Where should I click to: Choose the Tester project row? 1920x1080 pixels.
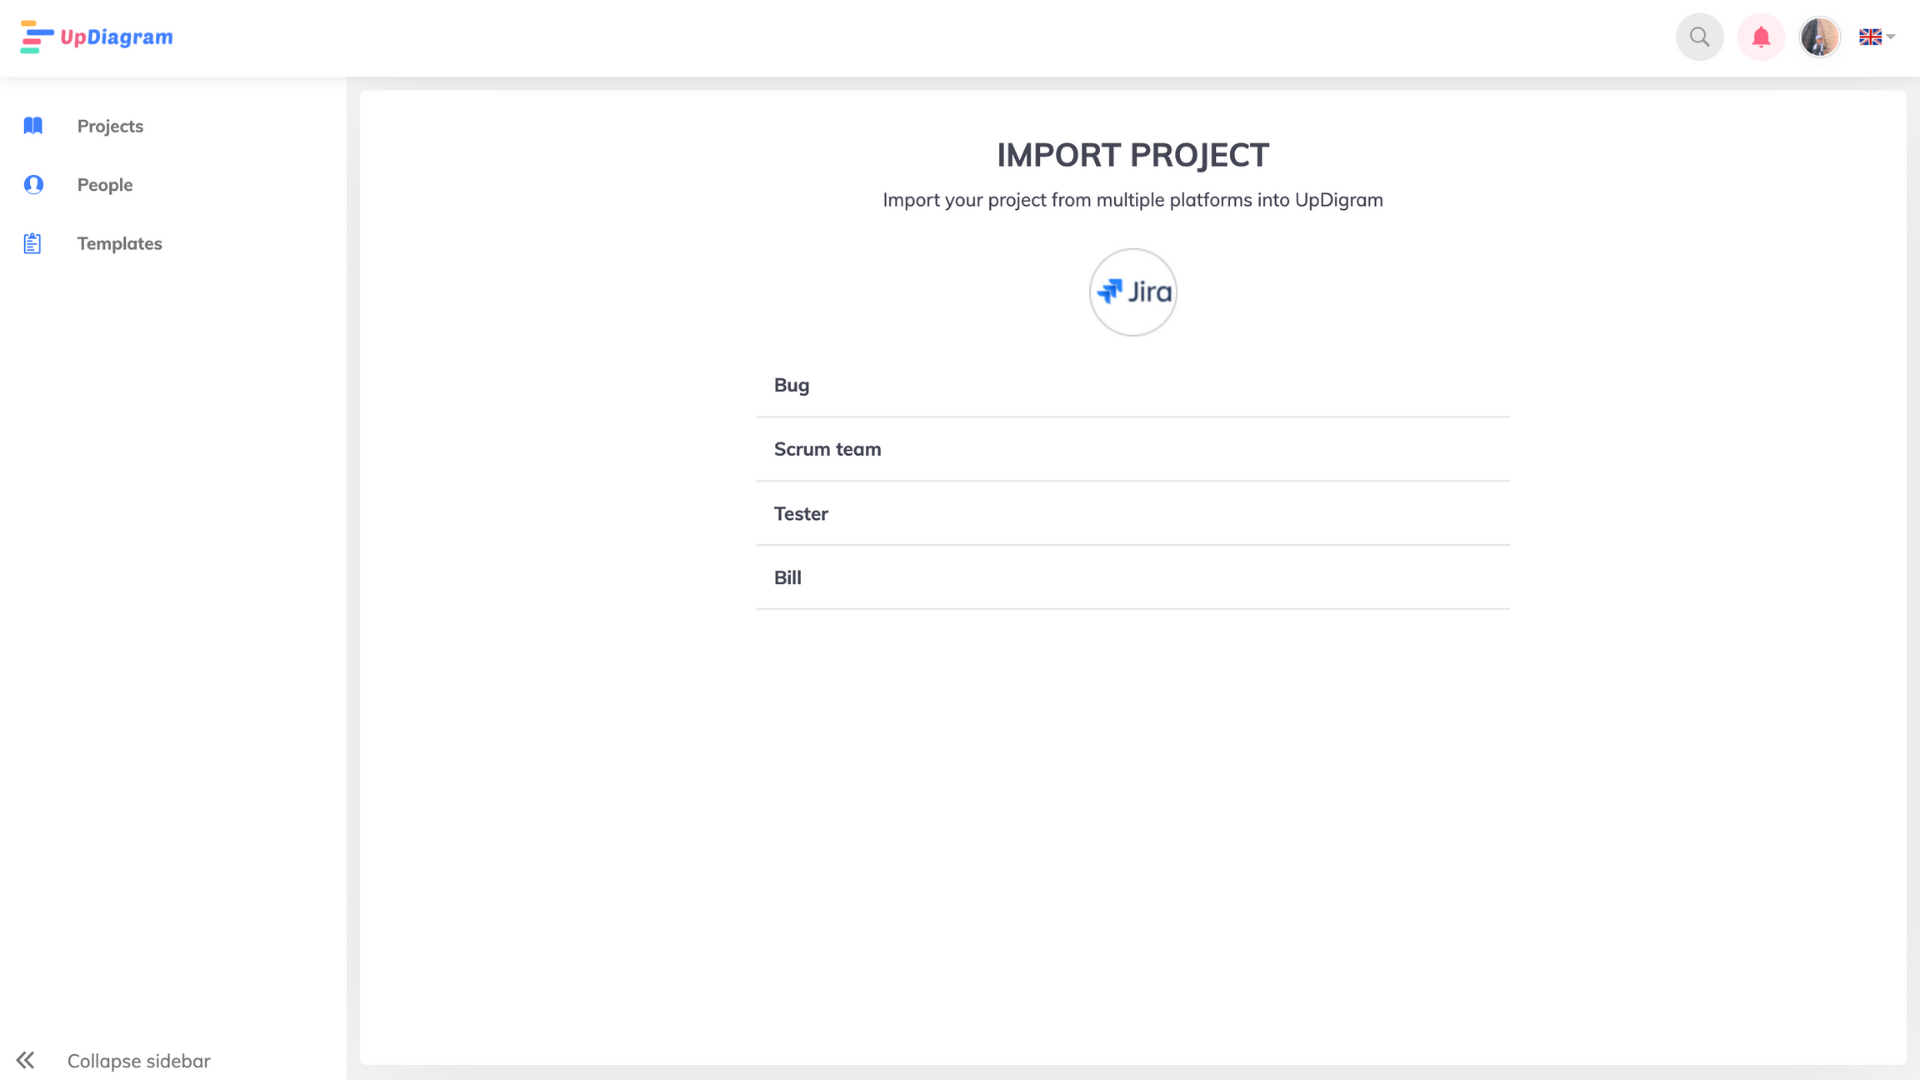(1133, 513)
